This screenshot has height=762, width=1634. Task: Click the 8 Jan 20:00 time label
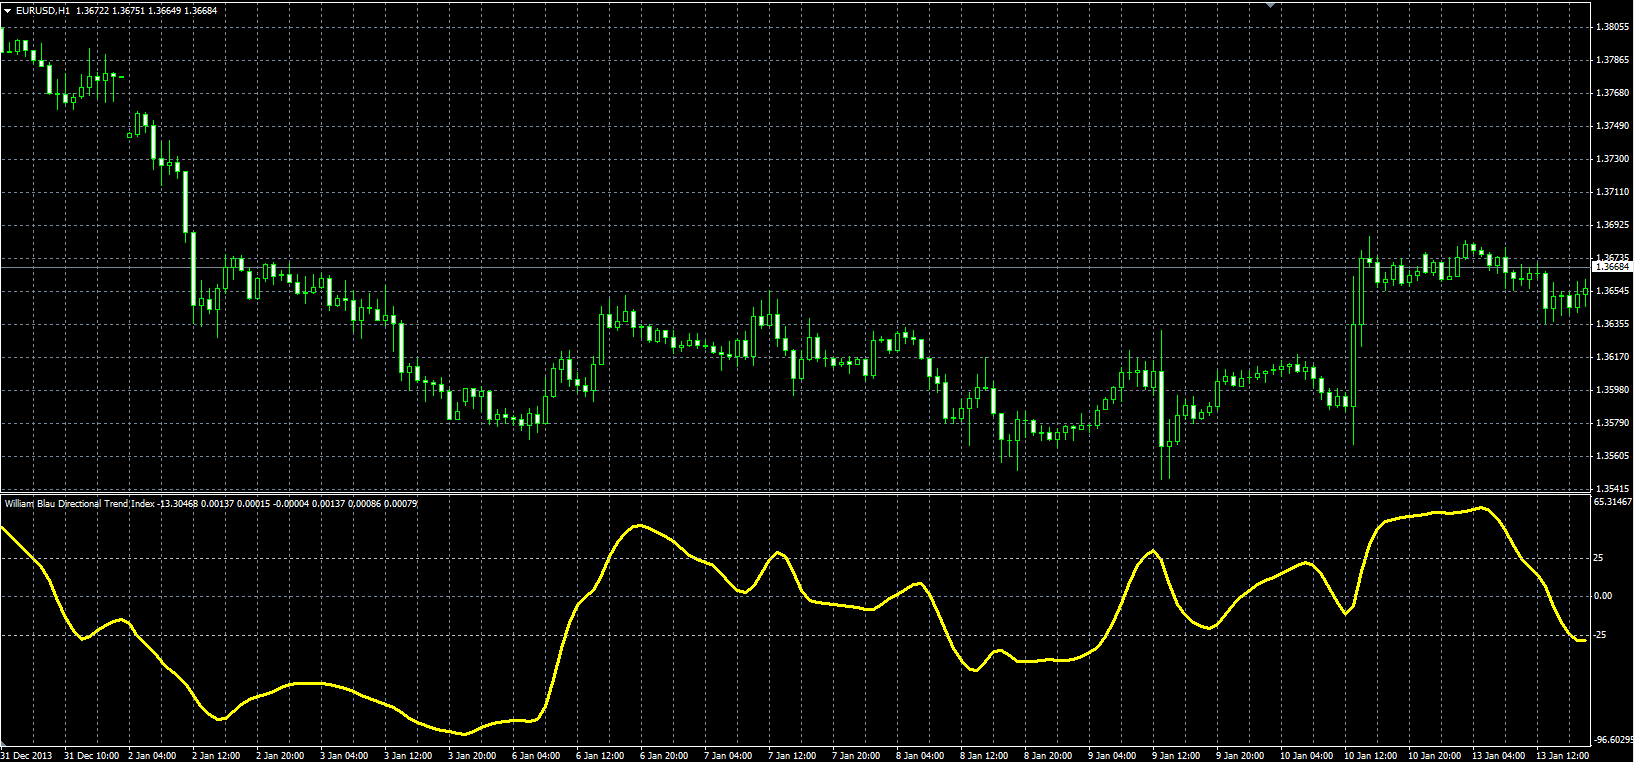[1048, 756]
